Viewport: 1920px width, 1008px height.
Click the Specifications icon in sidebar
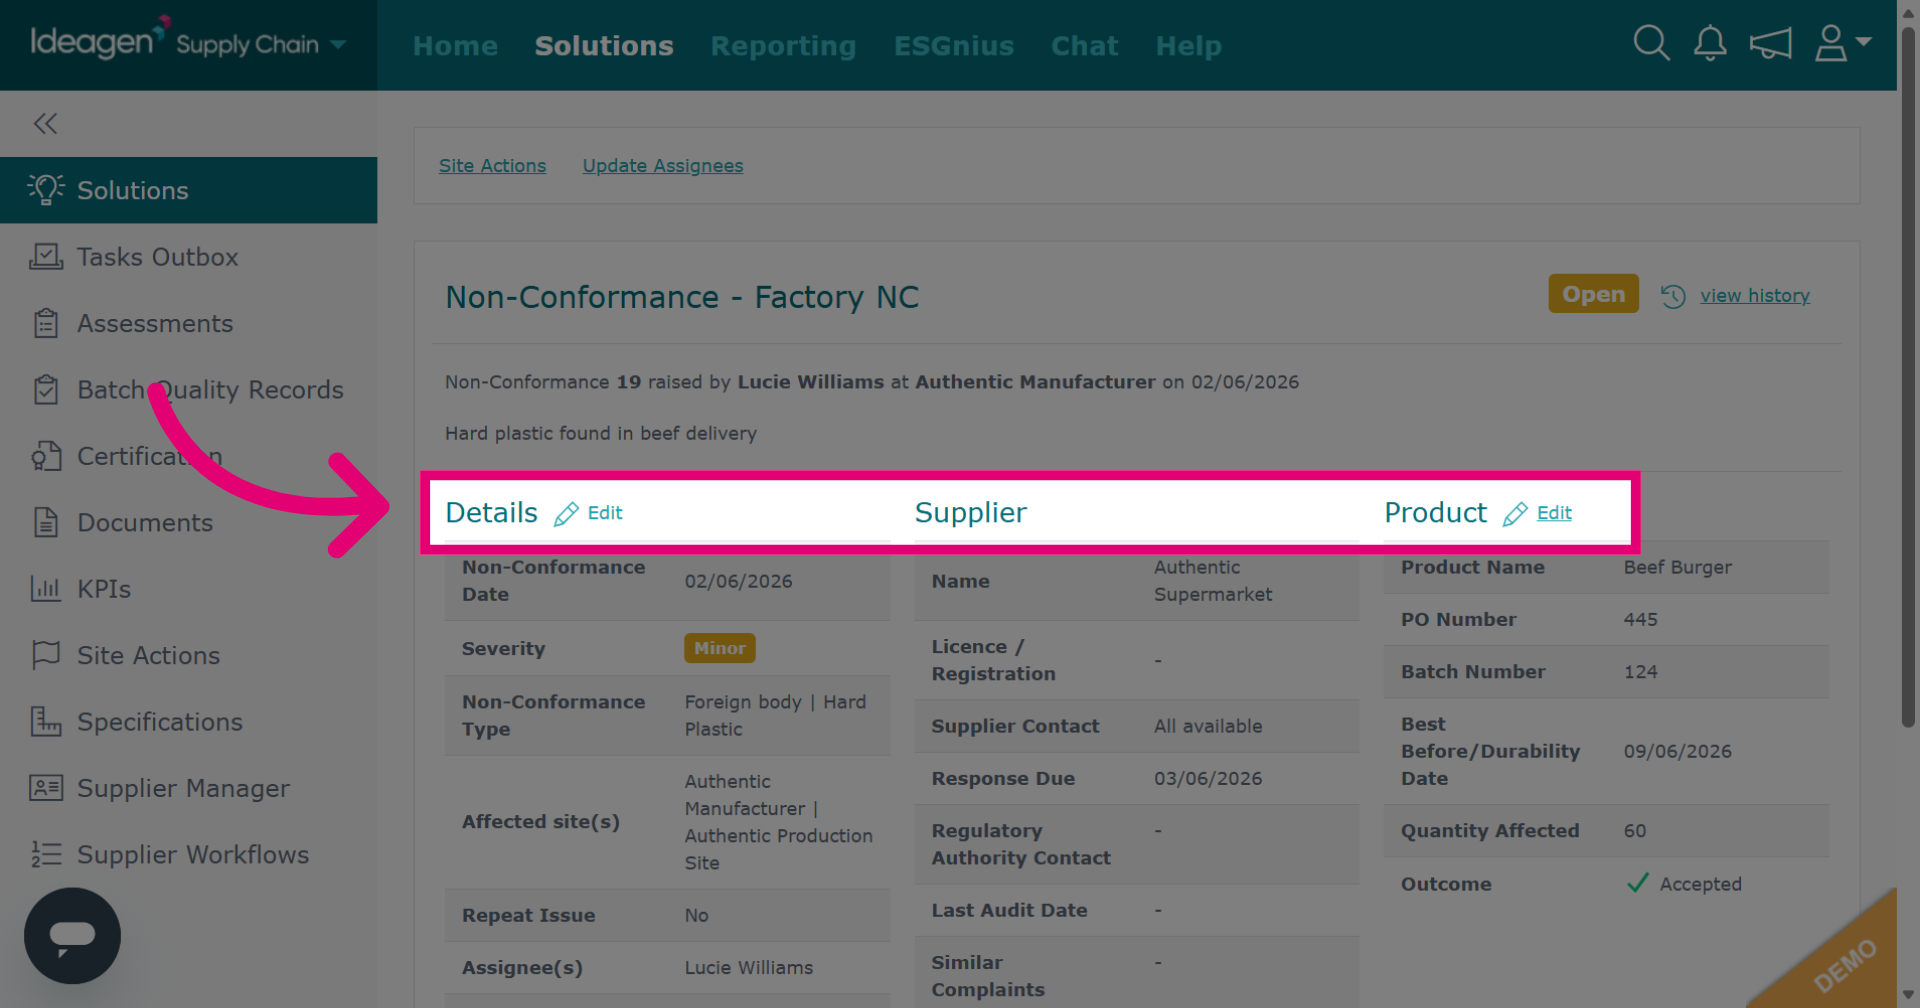pos(46,721)
